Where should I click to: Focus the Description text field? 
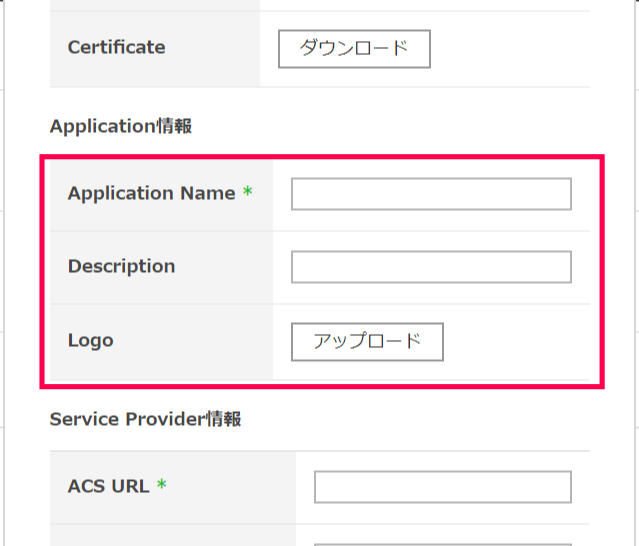pyautogui.click(x=431, y=267)
